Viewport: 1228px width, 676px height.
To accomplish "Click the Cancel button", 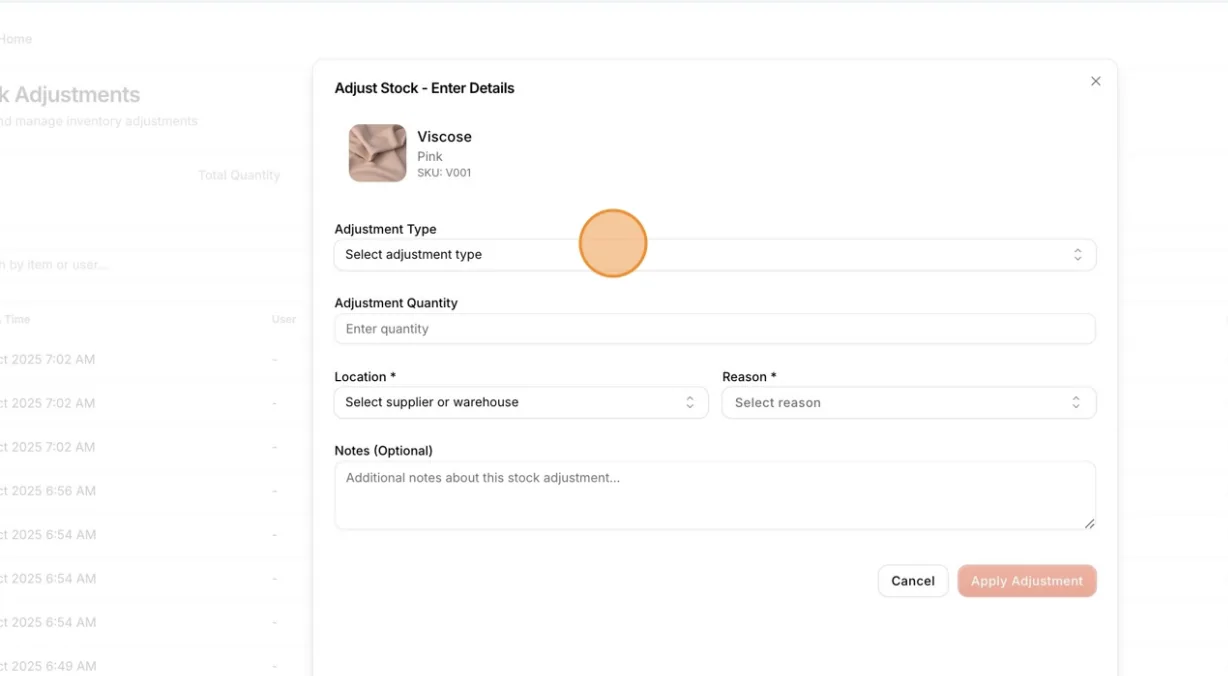I will point(913,581).
